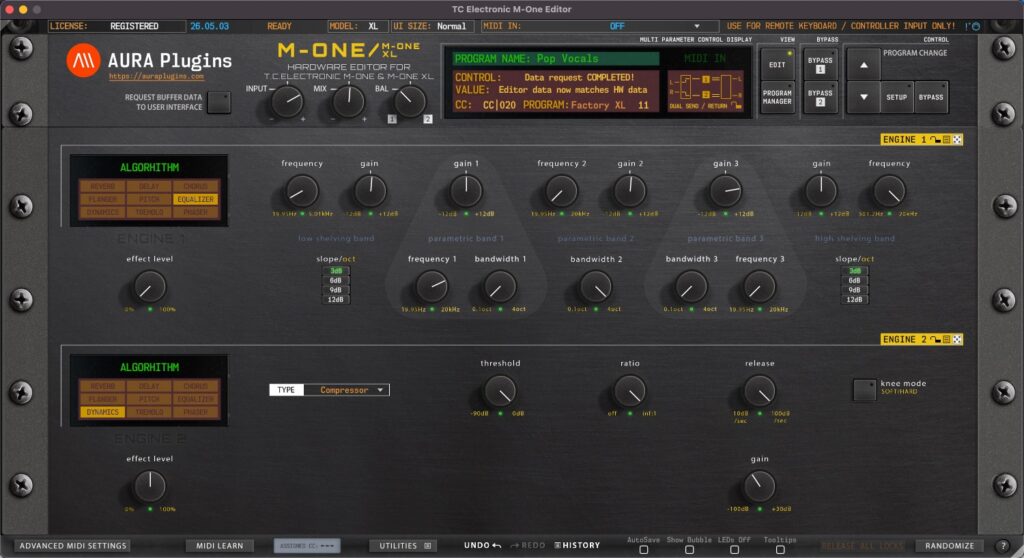Click the parametric gain 3 knob

tap(726, 191)
